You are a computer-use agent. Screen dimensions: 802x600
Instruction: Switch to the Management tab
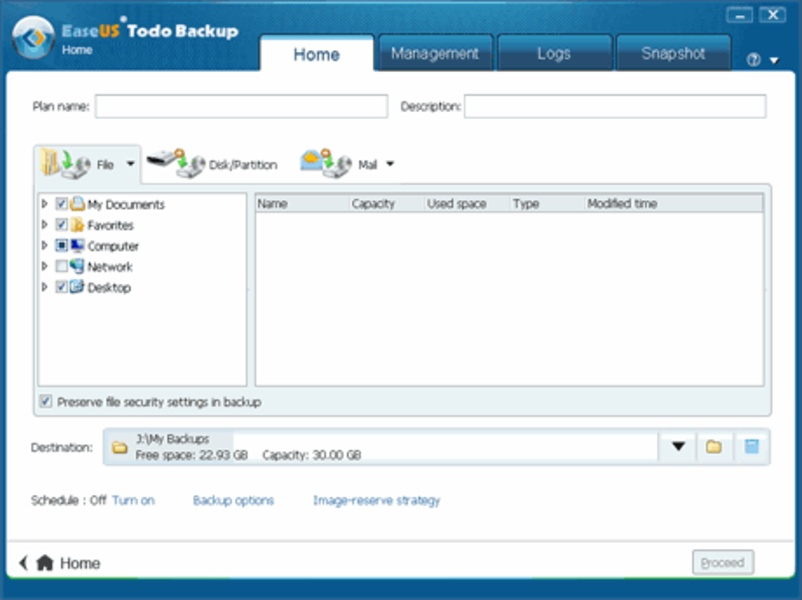pos(435,54)
